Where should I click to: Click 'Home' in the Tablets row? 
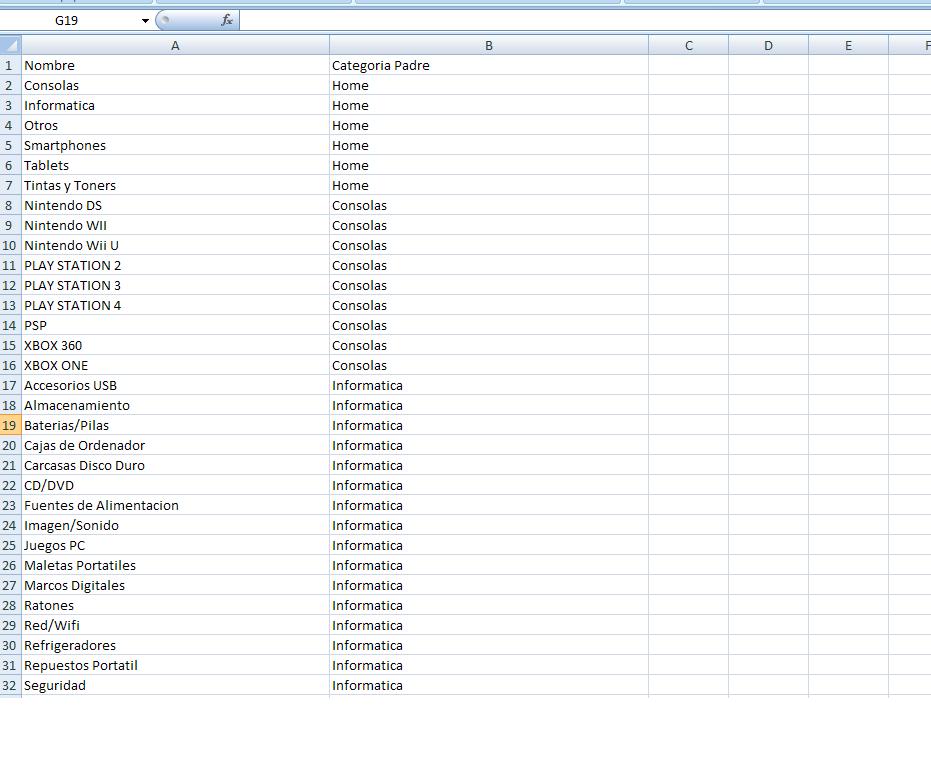click(x=489, y=166)
